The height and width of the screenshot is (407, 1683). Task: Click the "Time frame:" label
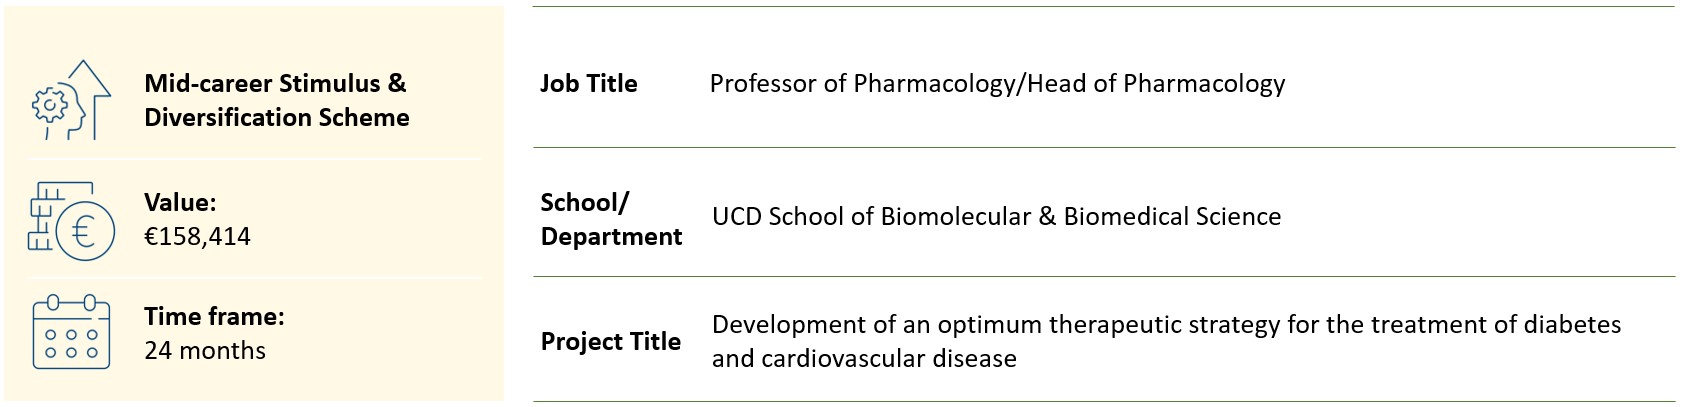(x=214, y=316)
